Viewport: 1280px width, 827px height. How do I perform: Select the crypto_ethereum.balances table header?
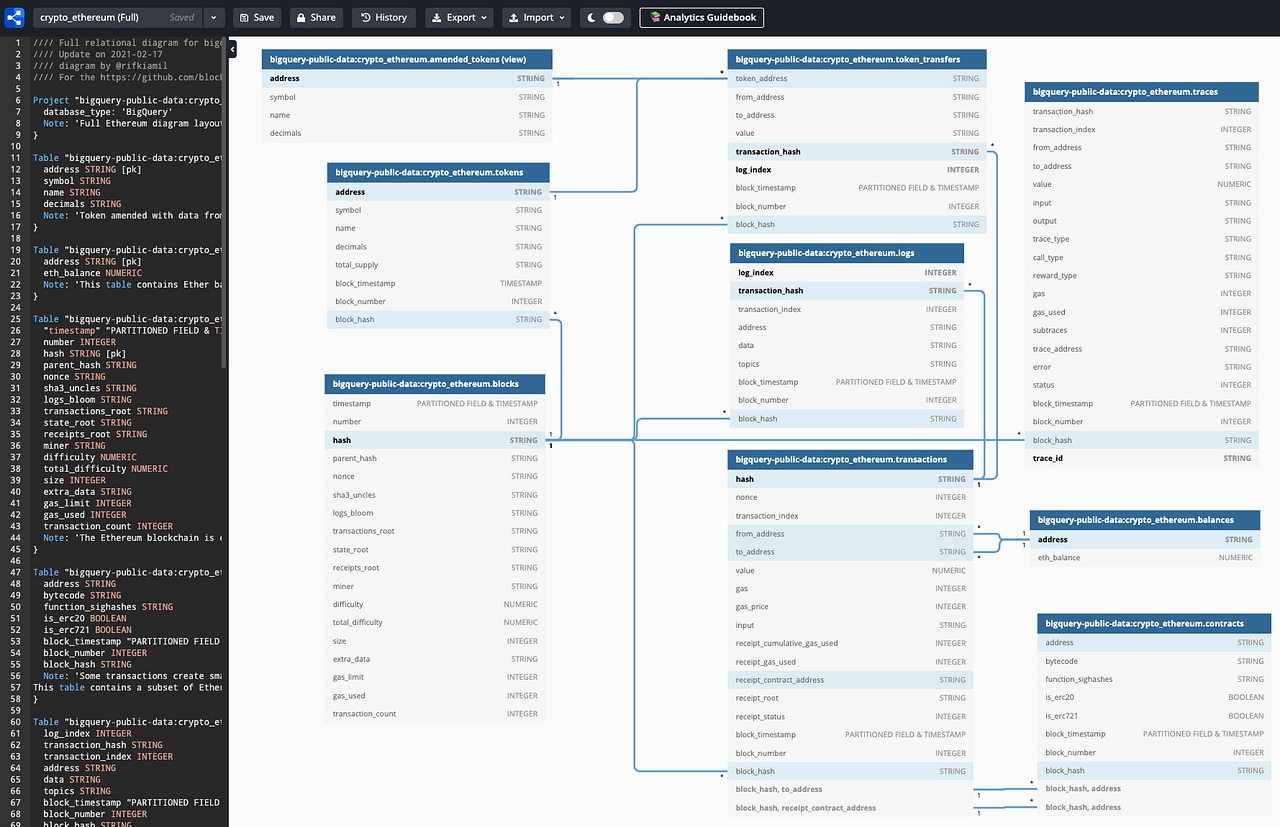tap(1144, 520)
